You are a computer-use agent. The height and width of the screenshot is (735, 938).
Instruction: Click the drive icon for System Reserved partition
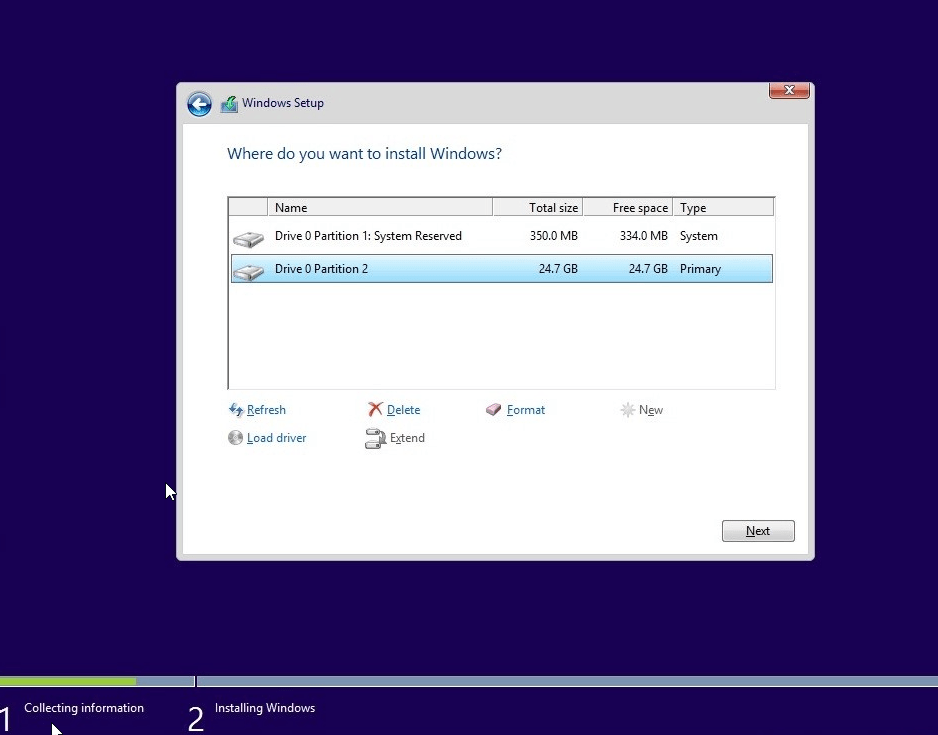[248, 239]
